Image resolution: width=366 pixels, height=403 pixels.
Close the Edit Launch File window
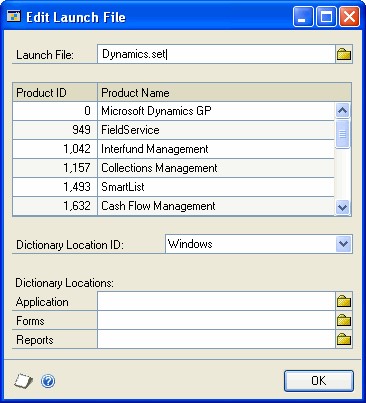pos(349,17)
